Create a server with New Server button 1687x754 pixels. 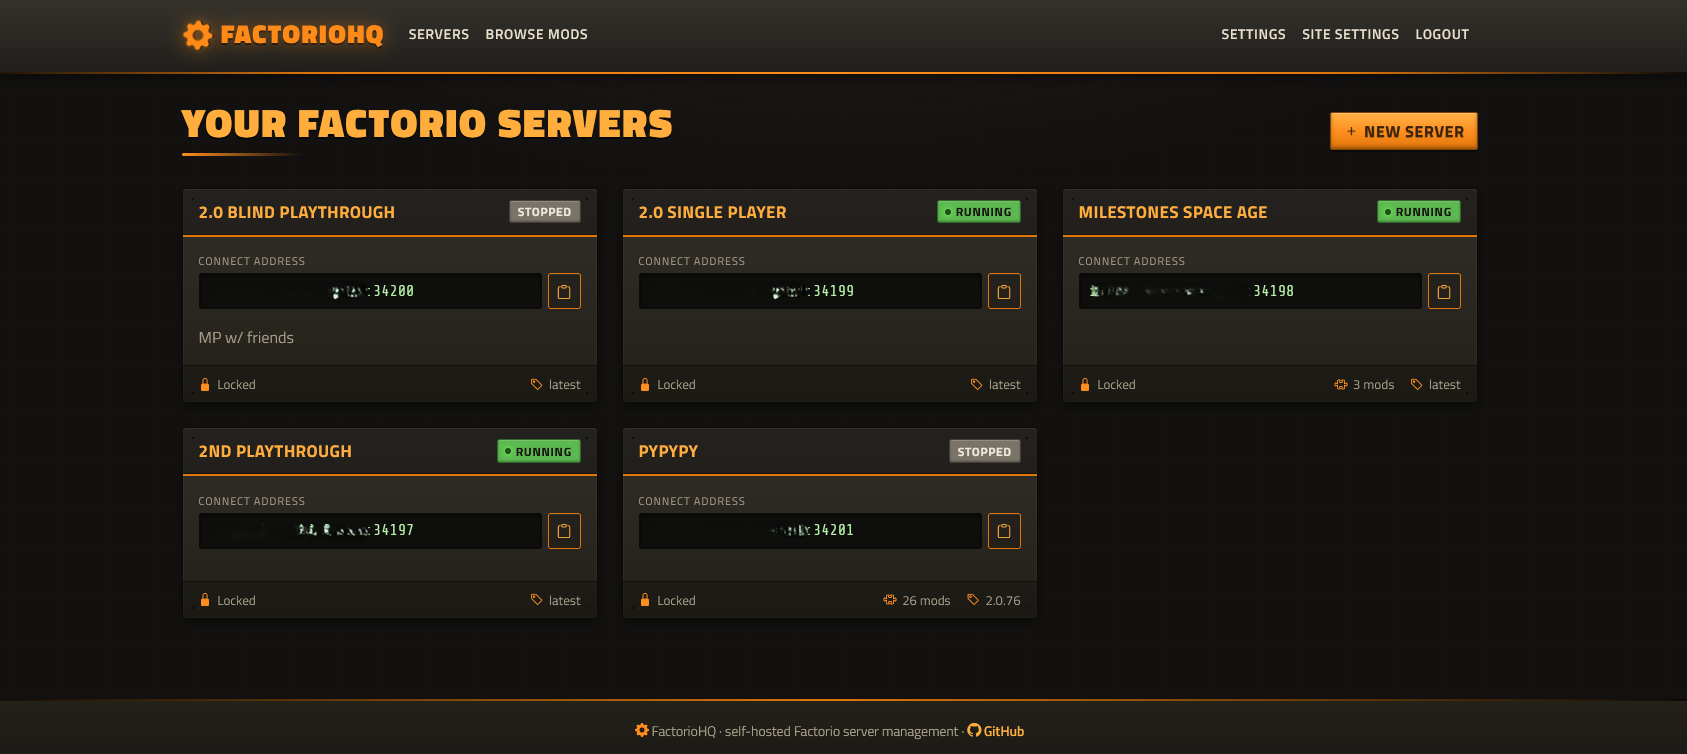coord(1404,131)
